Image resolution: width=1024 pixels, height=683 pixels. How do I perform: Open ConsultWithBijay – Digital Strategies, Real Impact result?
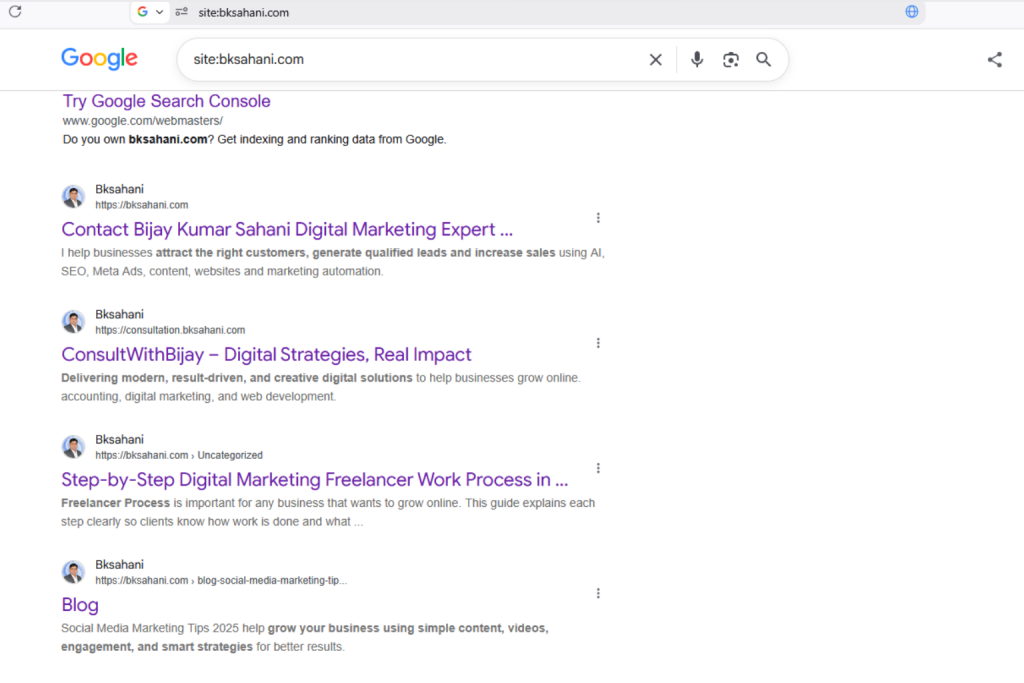click(x=266, y=355)
